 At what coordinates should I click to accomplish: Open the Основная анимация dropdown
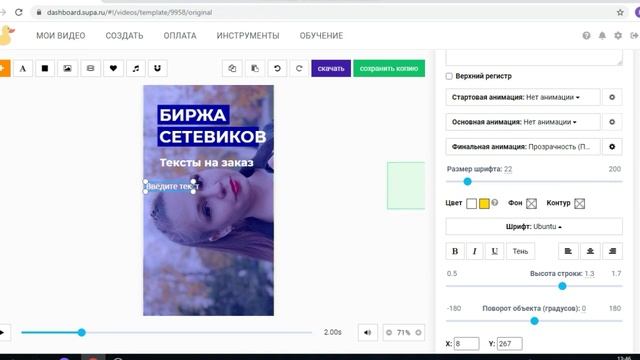pyautogui.click(x=523, y=122)
